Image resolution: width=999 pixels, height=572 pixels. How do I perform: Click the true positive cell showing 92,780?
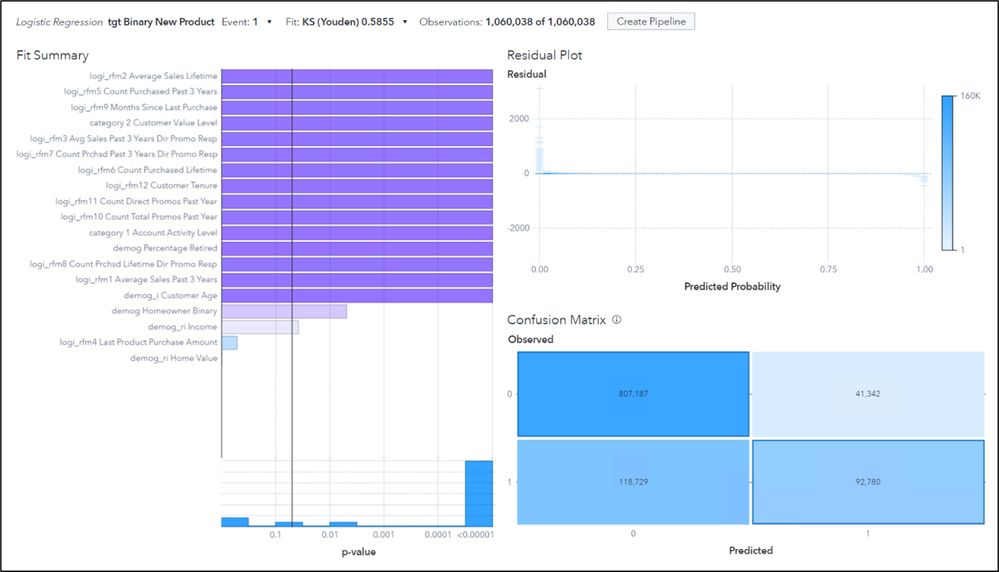[866, 481]
